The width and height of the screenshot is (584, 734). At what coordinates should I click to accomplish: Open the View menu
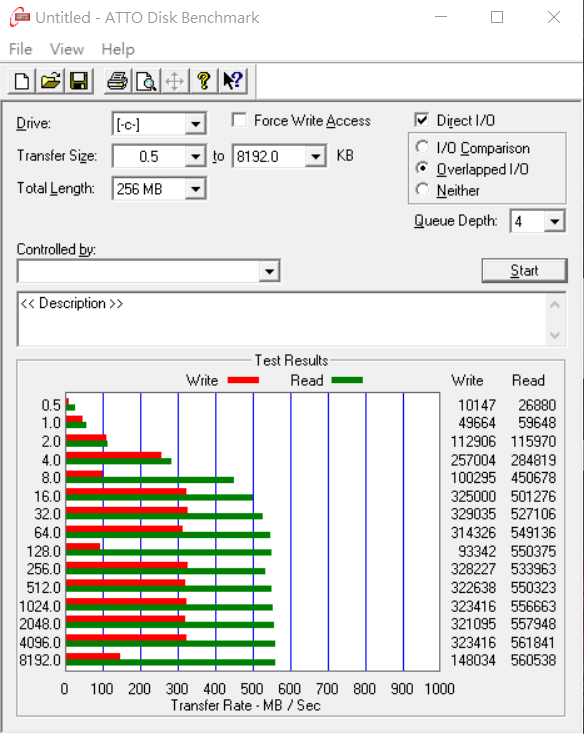[x=67, y=49]
